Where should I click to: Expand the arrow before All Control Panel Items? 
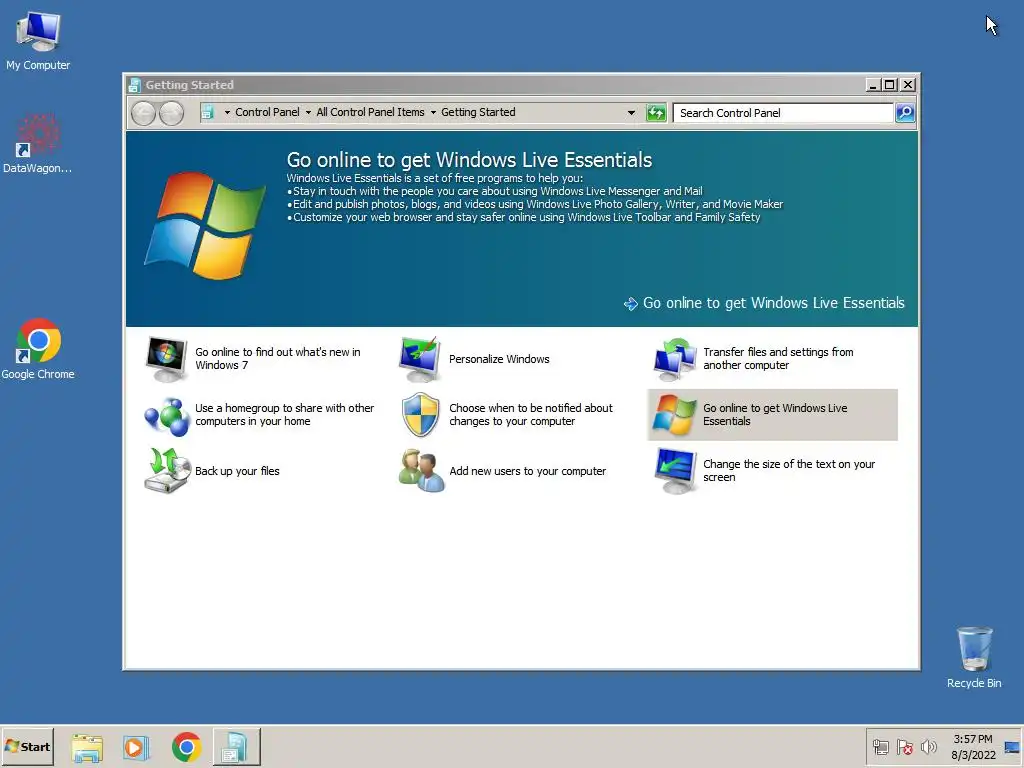pos(308,113)
